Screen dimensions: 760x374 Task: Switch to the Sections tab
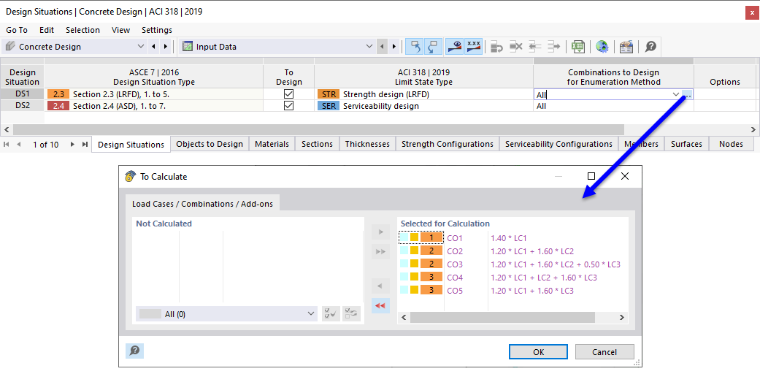coord(317,144)
